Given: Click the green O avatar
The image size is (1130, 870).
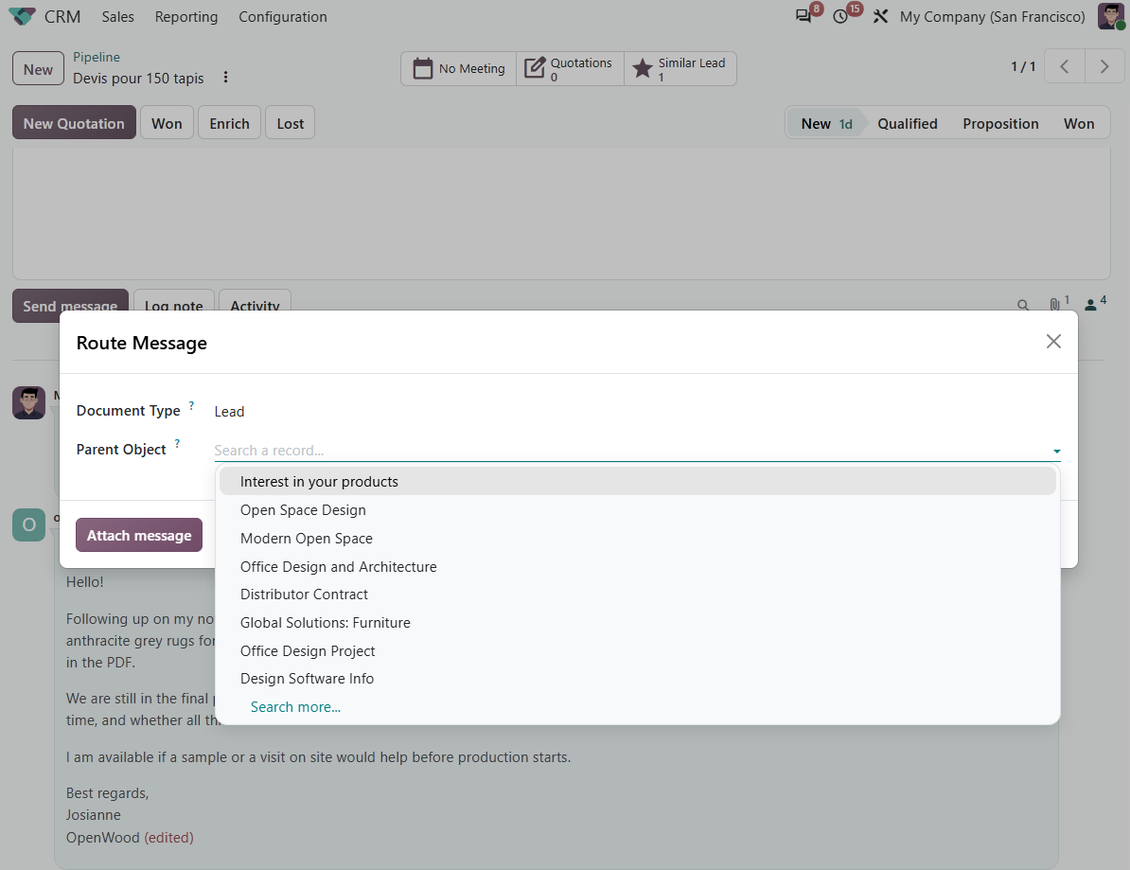Looking at the screenshot, I should click(29, 524).
